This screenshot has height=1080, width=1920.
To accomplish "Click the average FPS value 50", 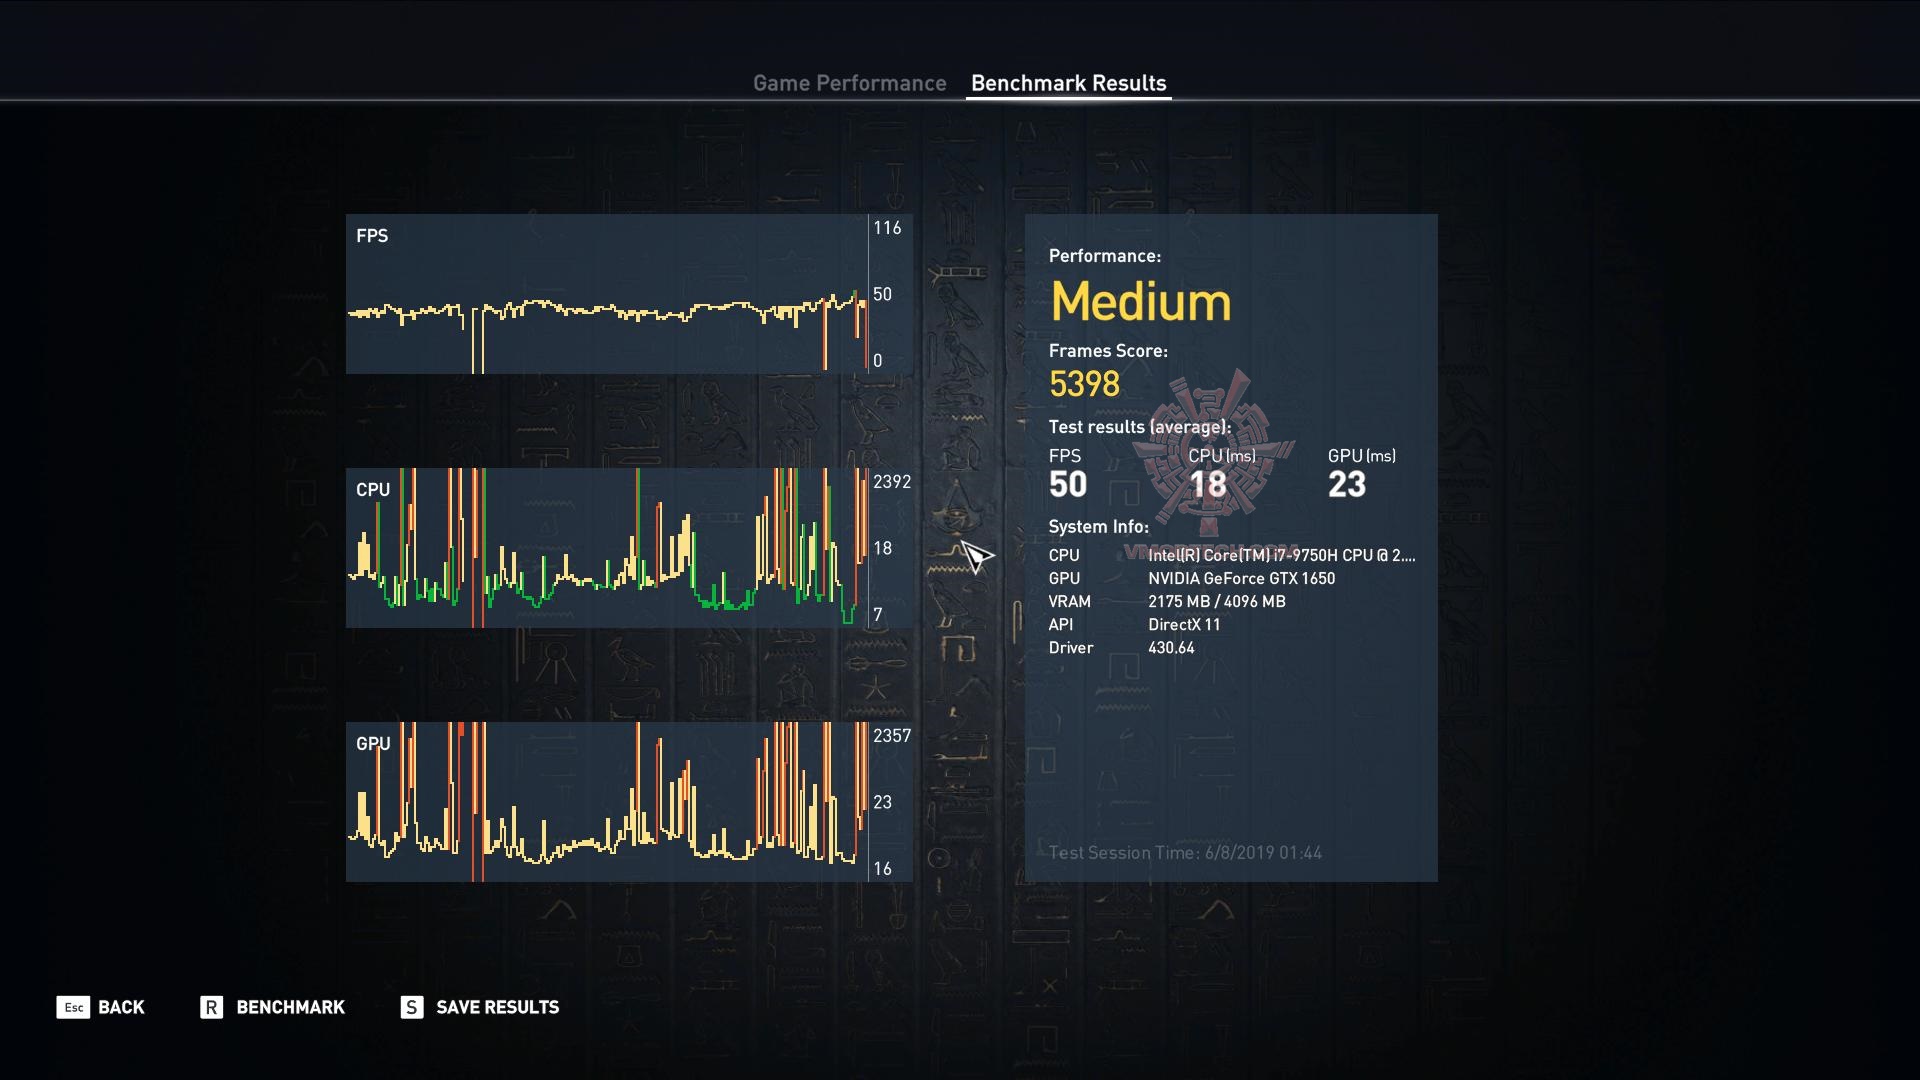I will pos(1067,485).
